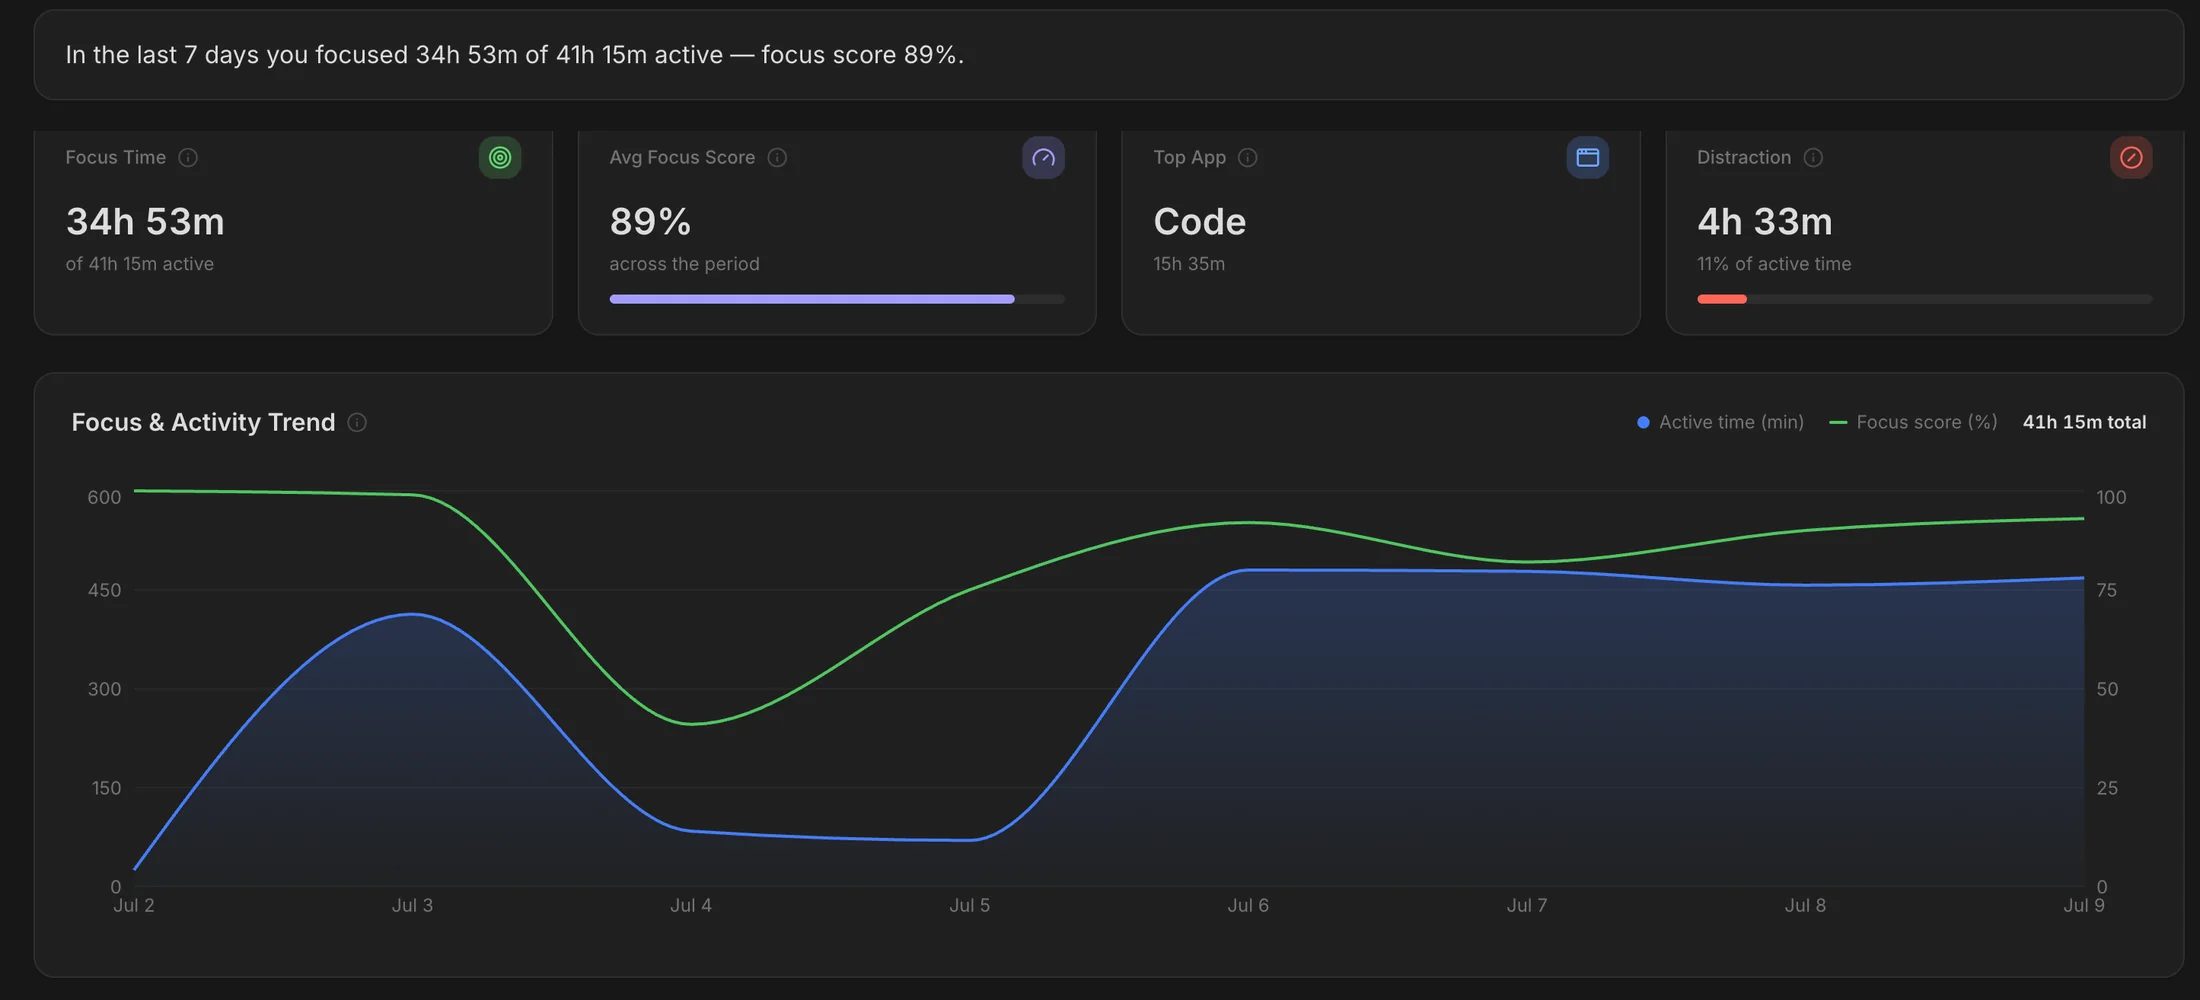Select the Jul 4 chart axis label

pos(691,906)
